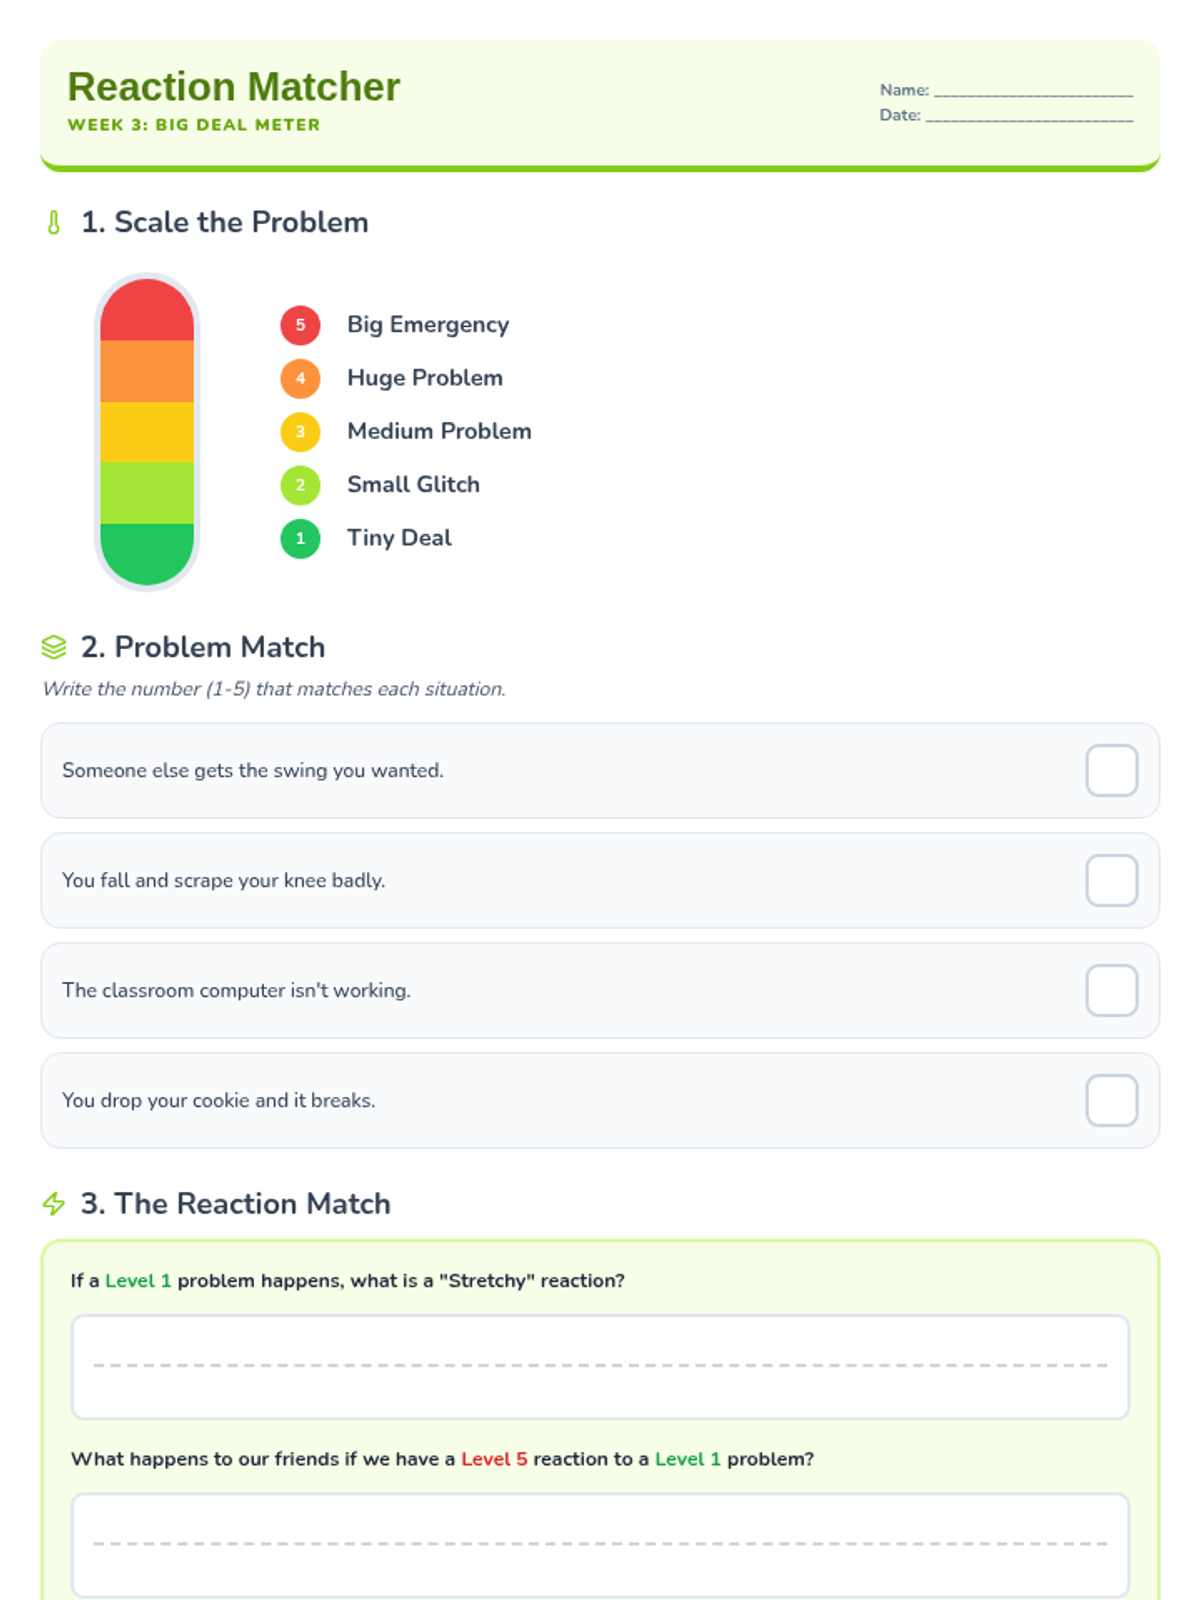Click the lightning bolt icon beside The Reaction Match
Viewport: 1200px width, 1600px height.
click(x=54, y=1204)
